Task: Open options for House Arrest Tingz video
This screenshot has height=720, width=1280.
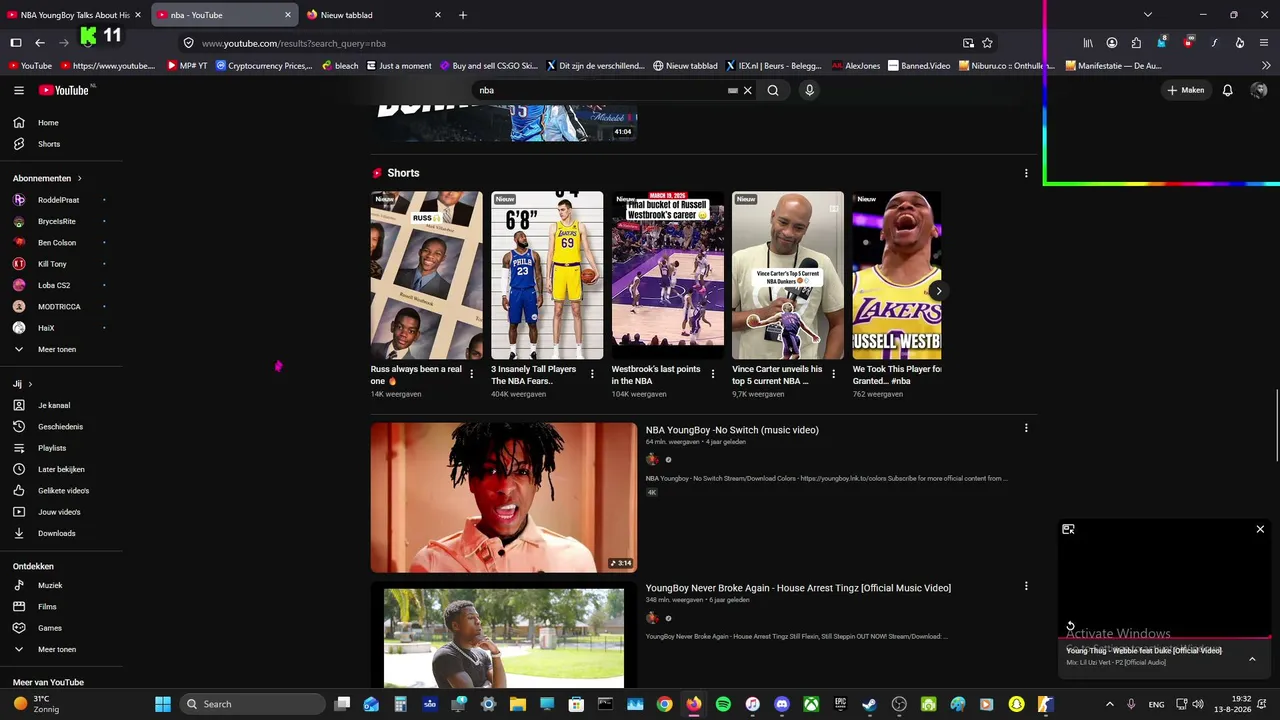Action: pyautogui.click(x=1026, y=587)
